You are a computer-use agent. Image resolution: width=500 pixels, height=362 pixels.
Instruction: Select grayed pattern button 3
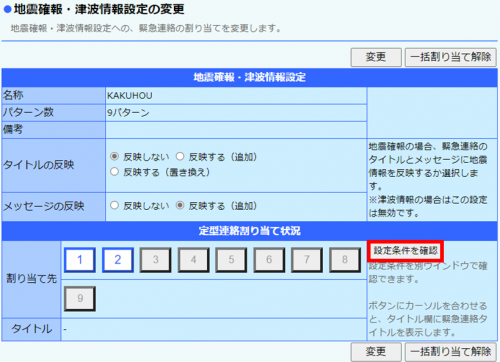(155, 260)
